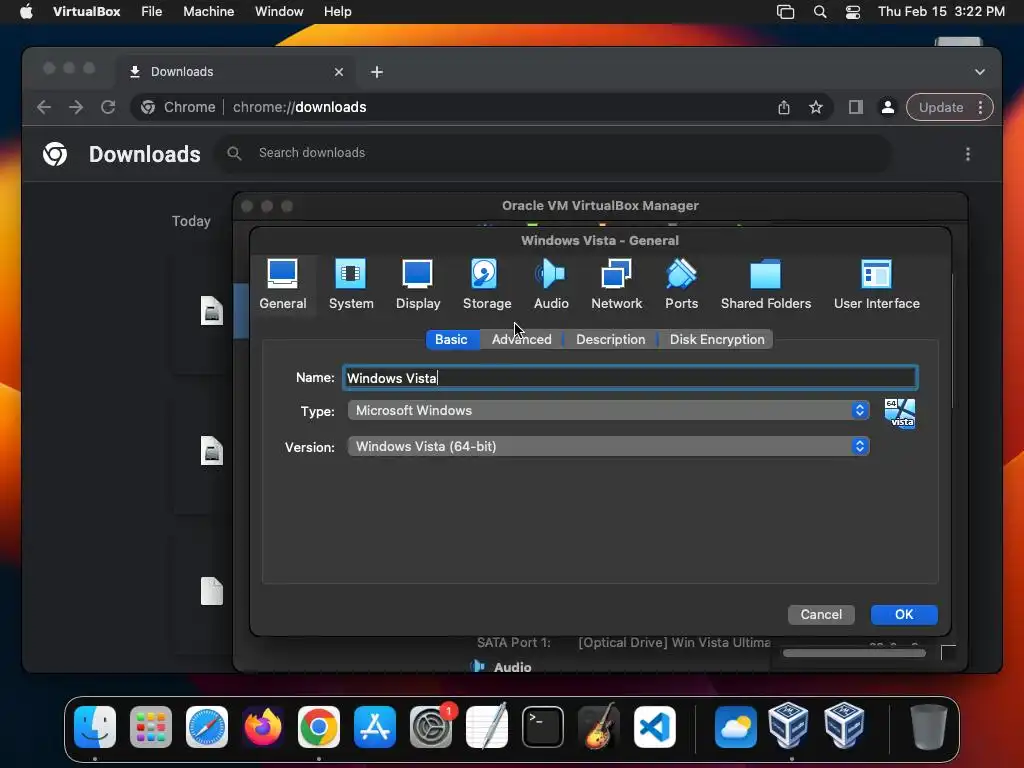This screenshot has height=768, width=1024.
Task: Open Launchpad from the Dock
Action: pyautogui.click(x=151, y=727)
